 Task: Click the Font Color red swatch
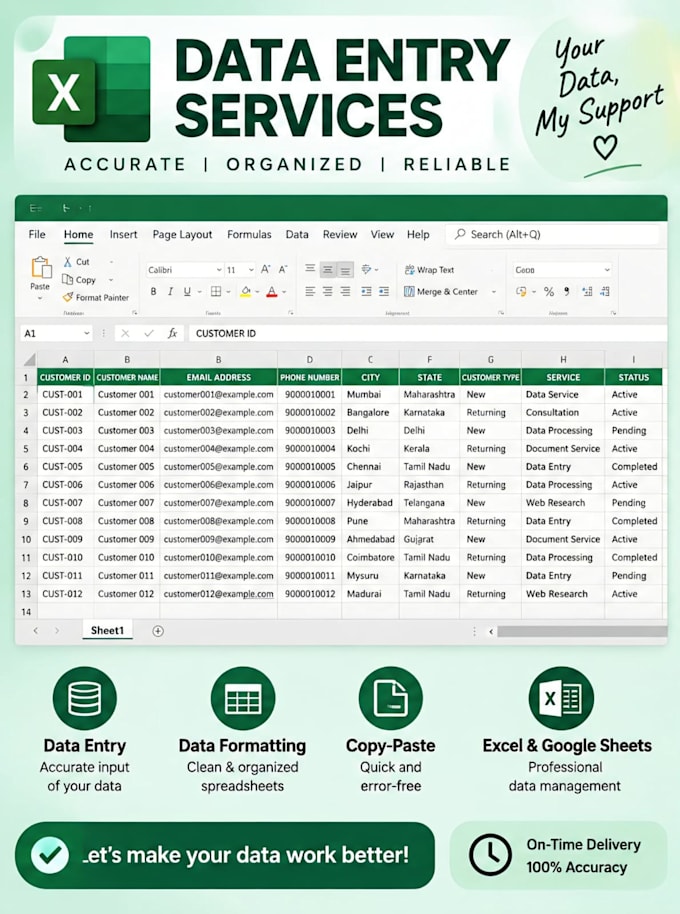coord(272,291)
